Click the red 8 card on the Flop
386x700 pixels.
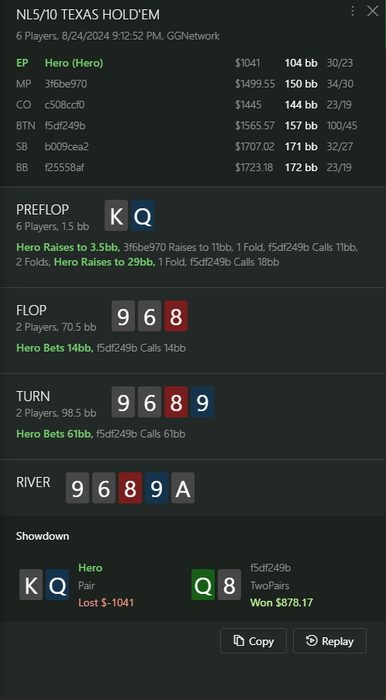click(x=176, y=316)
